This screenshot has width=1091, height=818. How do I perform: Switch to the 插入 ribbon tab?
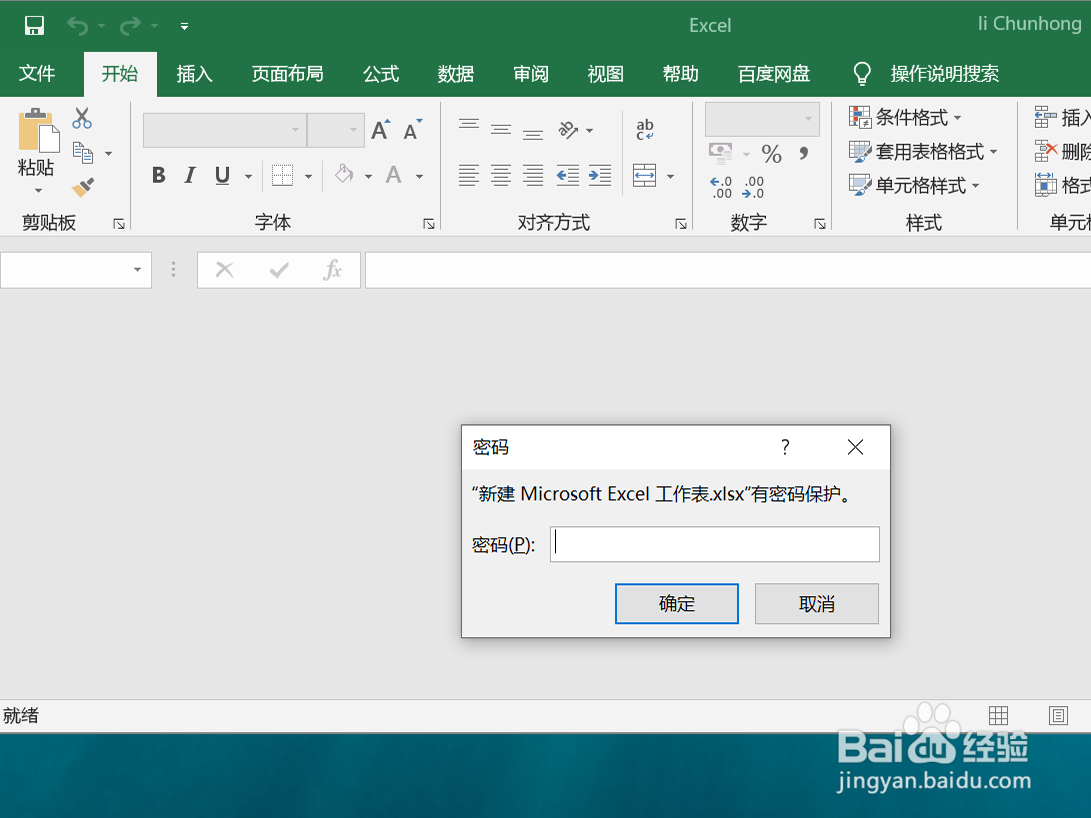[x=194, y=73]
